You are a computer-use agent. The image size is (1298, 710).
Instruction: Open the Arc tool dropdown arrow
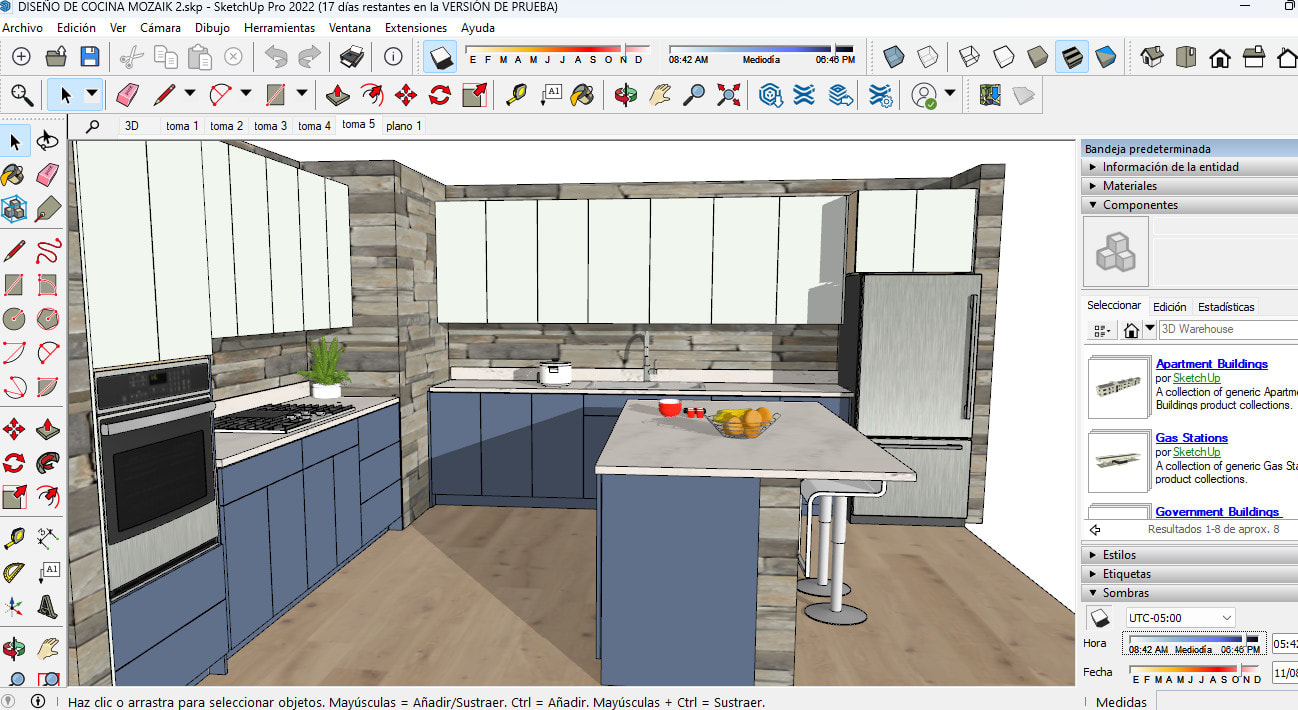[246, 95]
